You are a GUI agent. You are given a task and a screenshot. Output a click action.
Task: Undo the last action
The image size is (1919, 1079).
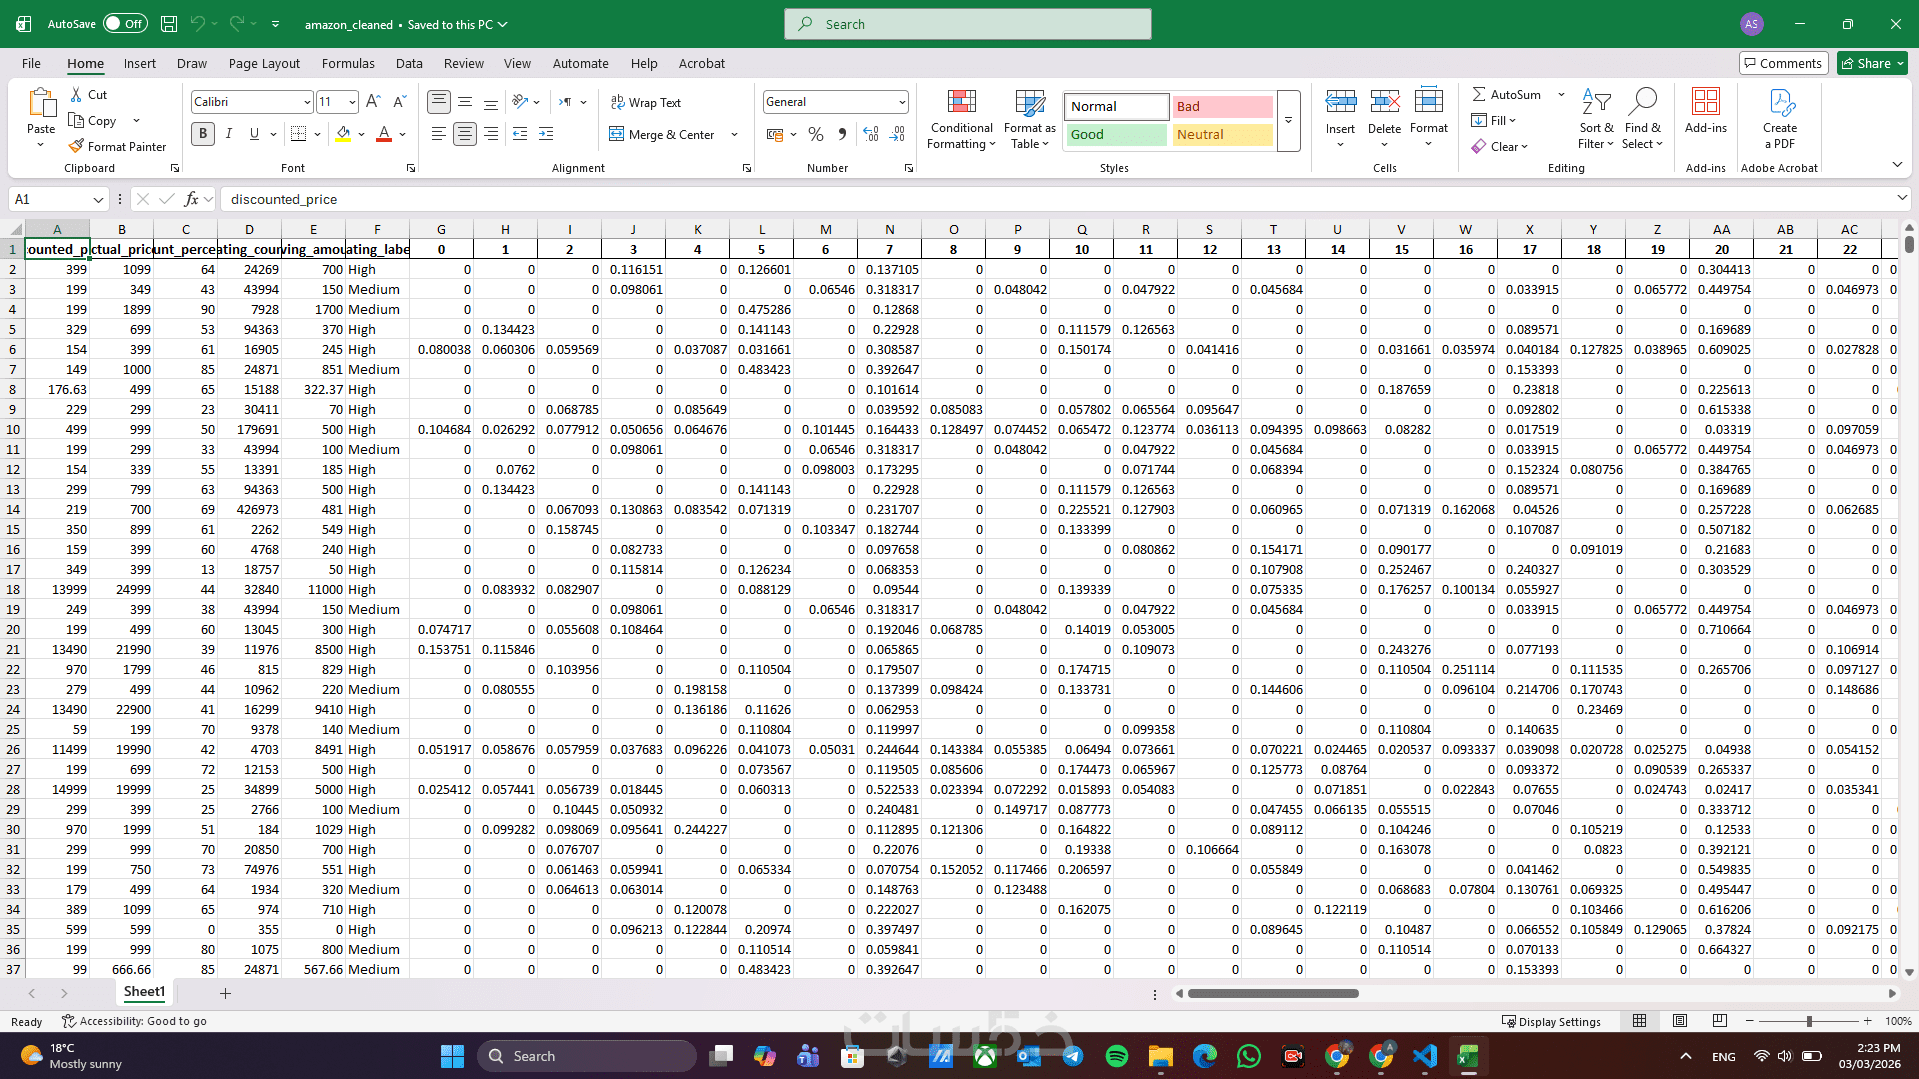pos(198,24)
